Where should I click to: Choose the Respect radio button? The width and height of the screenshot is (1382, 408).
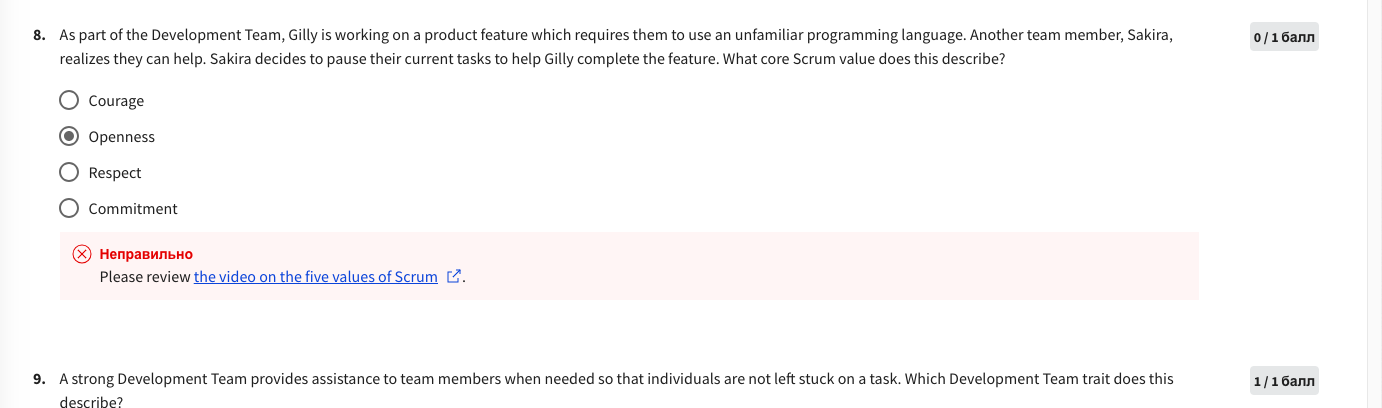(x=69, y=172)
